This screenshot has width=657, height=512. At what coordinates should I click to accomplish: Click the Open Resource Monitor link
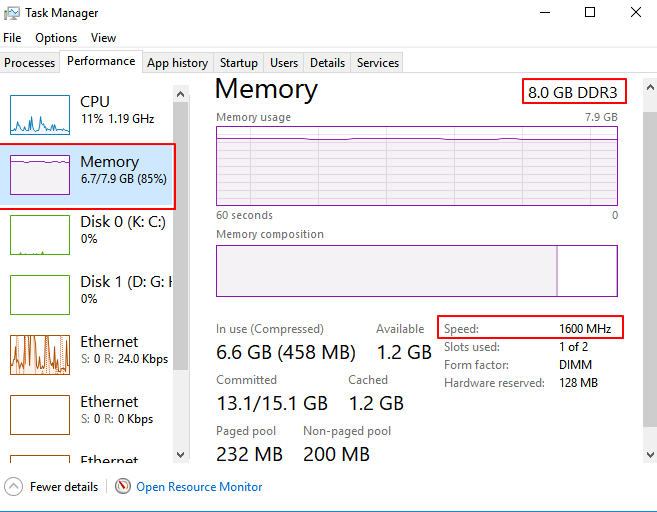(x=199, y=487)
